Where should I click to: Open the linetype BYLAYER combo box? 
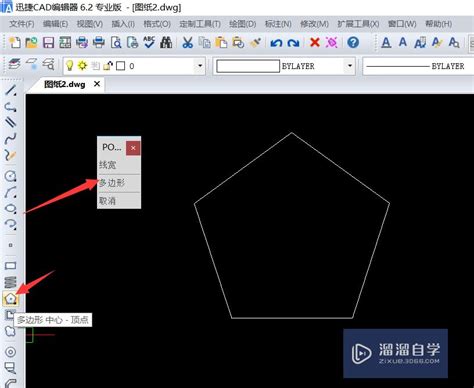tap(418, 66)
